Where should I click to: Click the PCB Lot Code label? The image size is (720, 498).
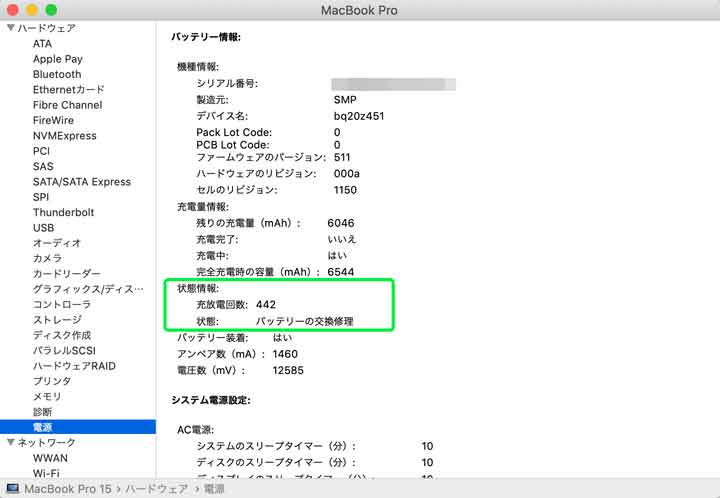233,145
